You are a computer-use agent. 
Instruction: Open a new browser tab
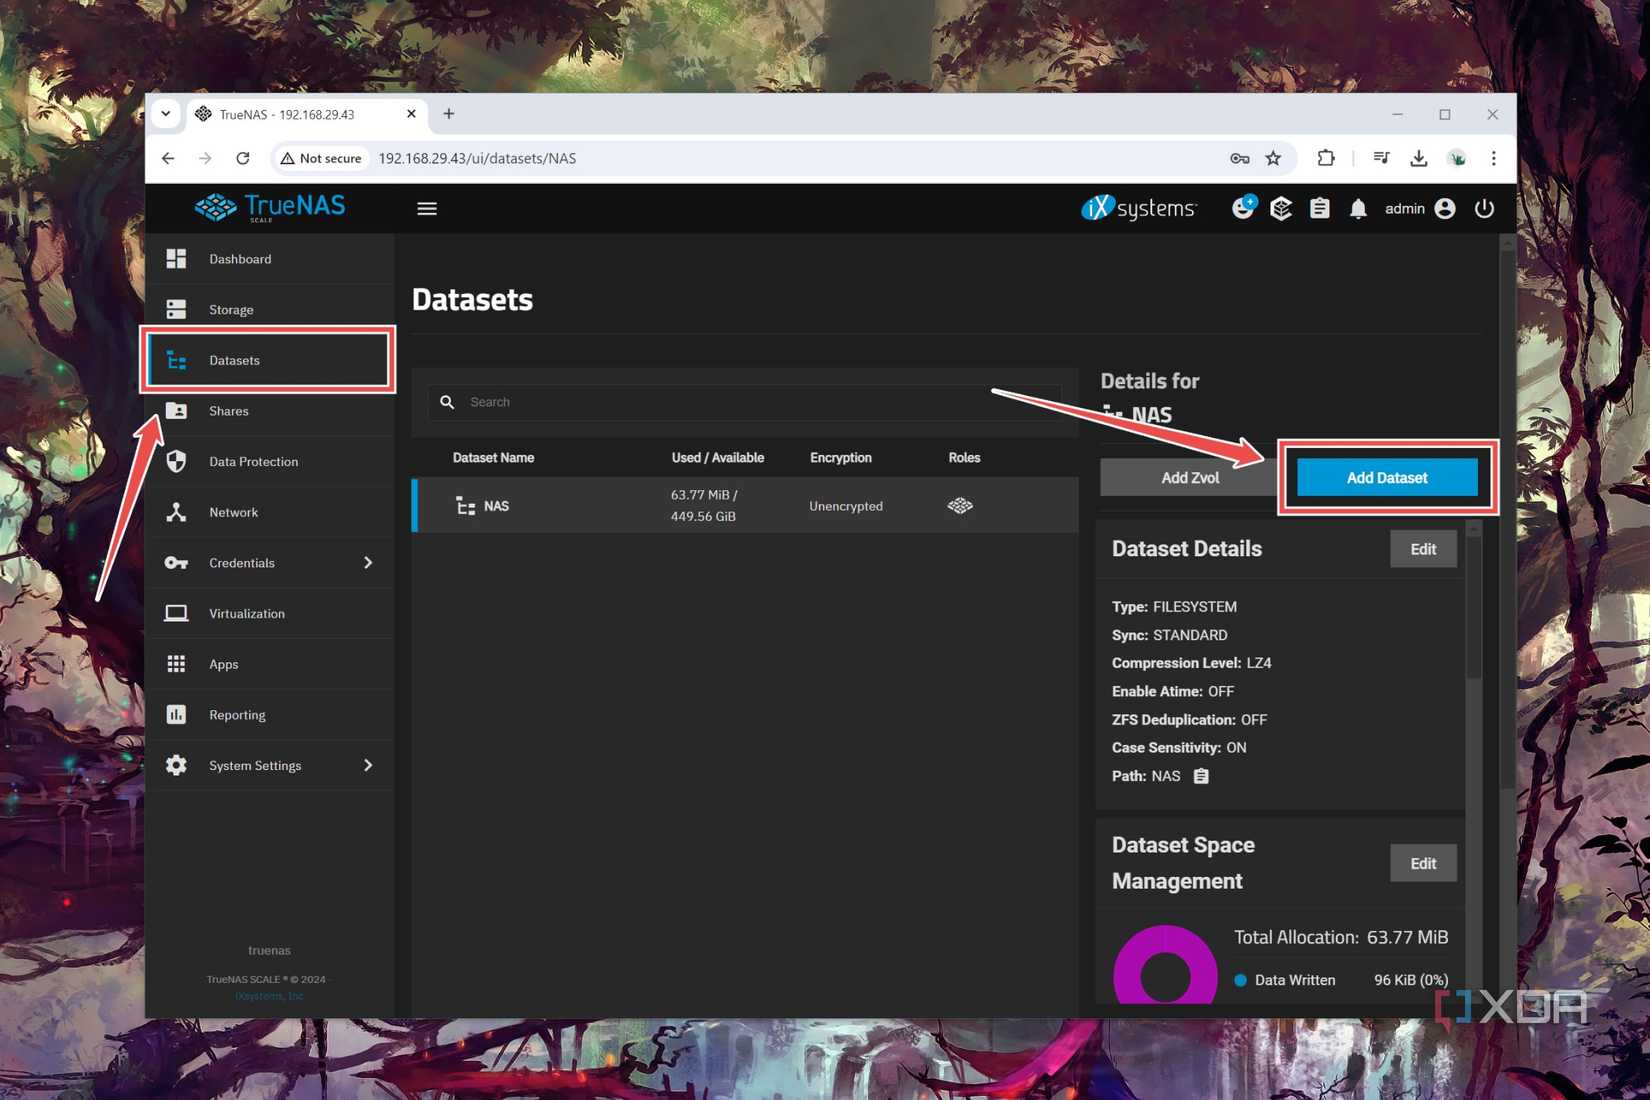click(x=449, y=114)
